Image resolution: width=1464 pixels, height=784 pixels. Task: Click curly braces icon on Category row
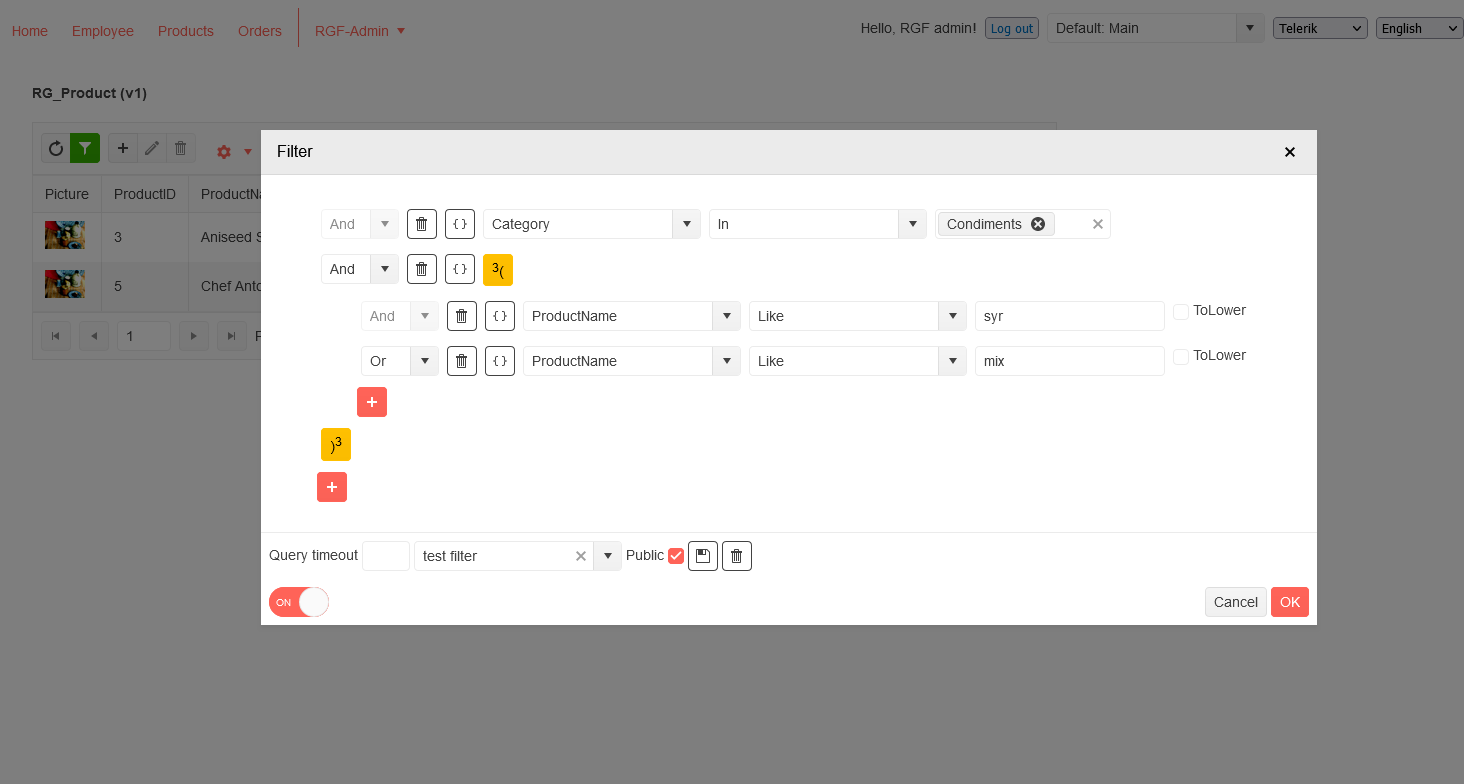(460, 224)
